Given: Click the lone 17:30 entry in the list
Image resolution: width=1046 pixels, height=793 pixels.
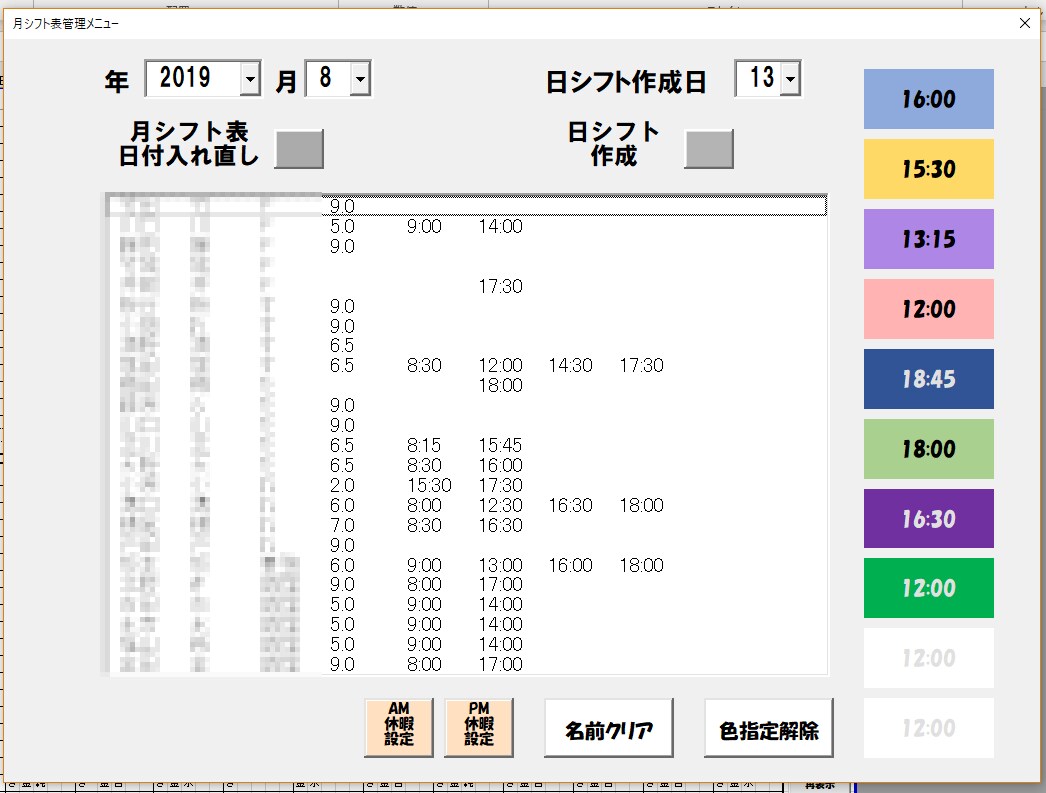Looking at the screenshot, I should pos(500,286).
